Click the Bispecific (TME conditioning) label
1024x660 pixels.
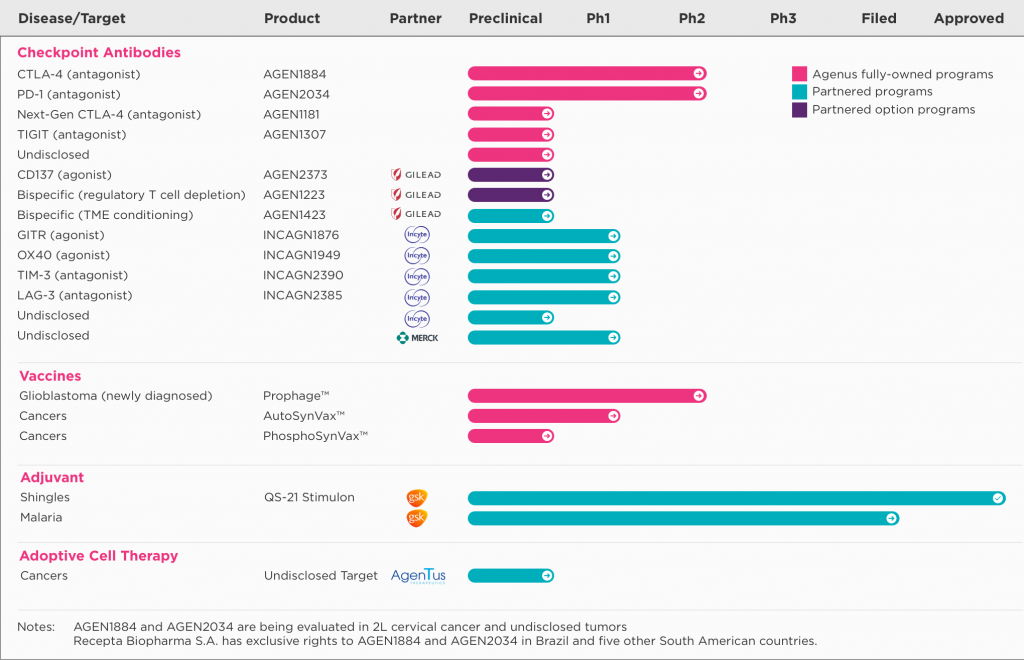pos(105,215)
